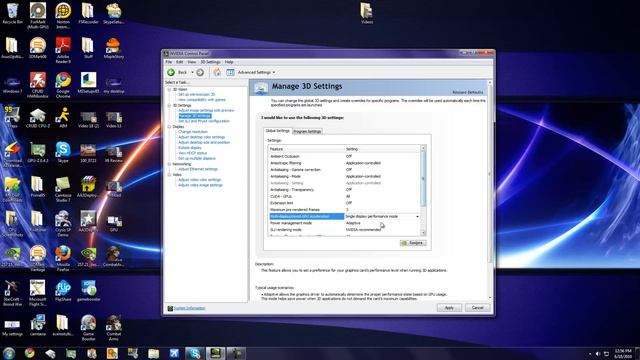Viewport: 640px width, 360px height.
Task: Open the Back history dropdown arrow
Action: 192,72
